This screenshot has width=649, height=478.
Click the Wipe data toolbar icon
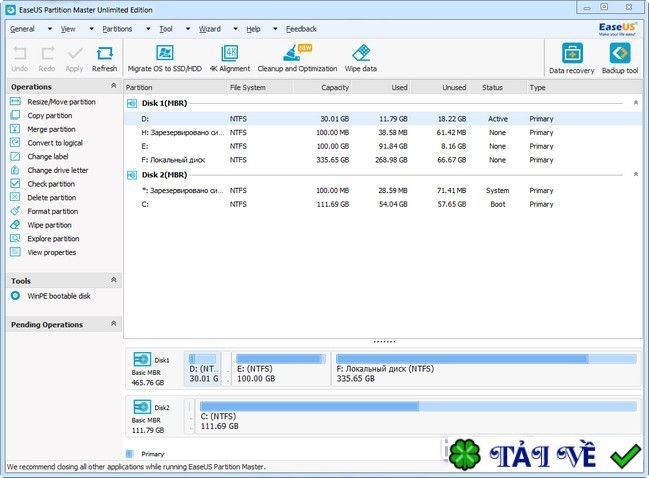pos(361,53)
